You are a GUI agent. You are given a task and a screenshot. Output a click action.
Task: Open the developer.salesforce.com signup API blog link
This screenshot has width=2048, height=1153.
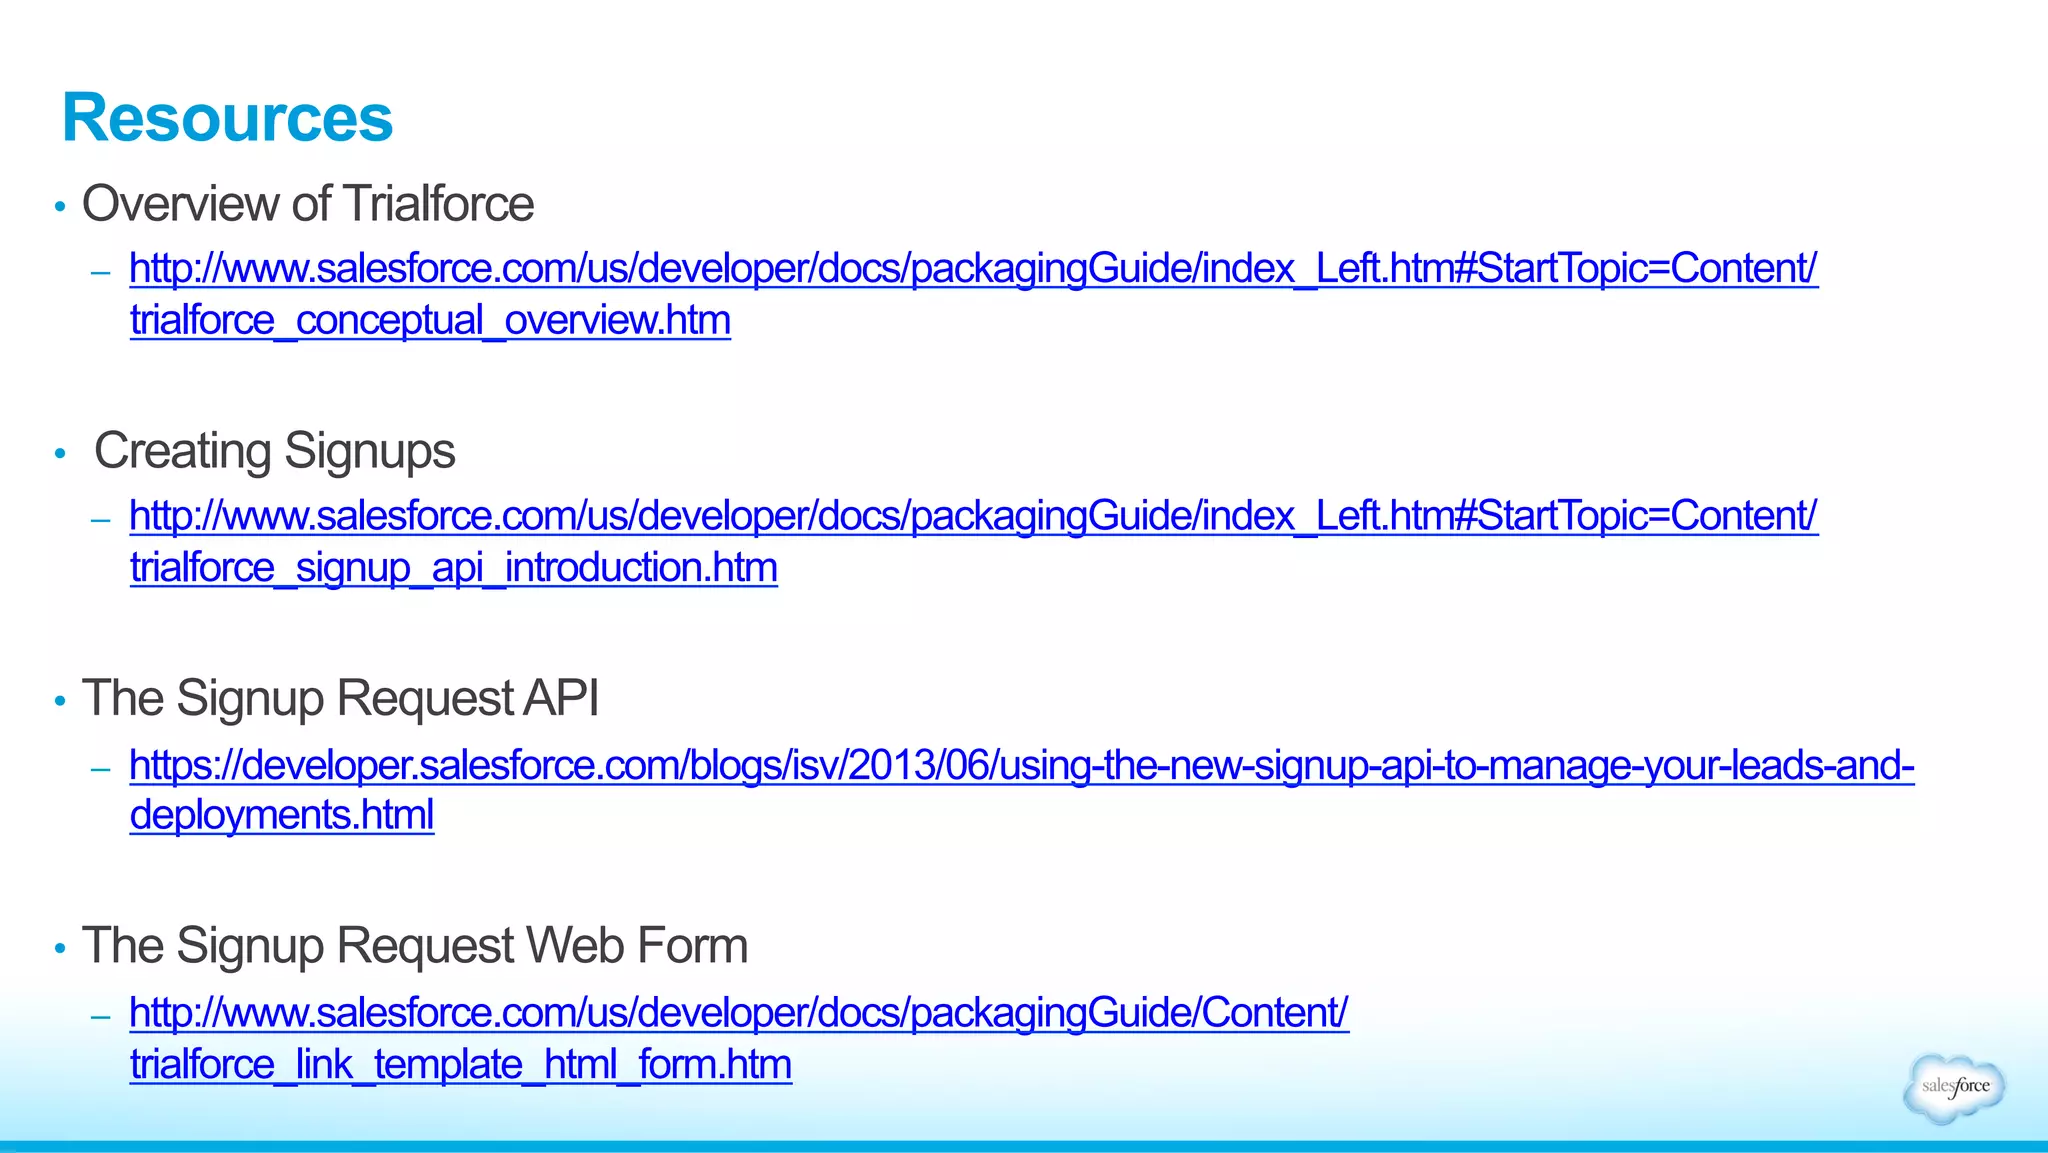[x=1022, y=789]
